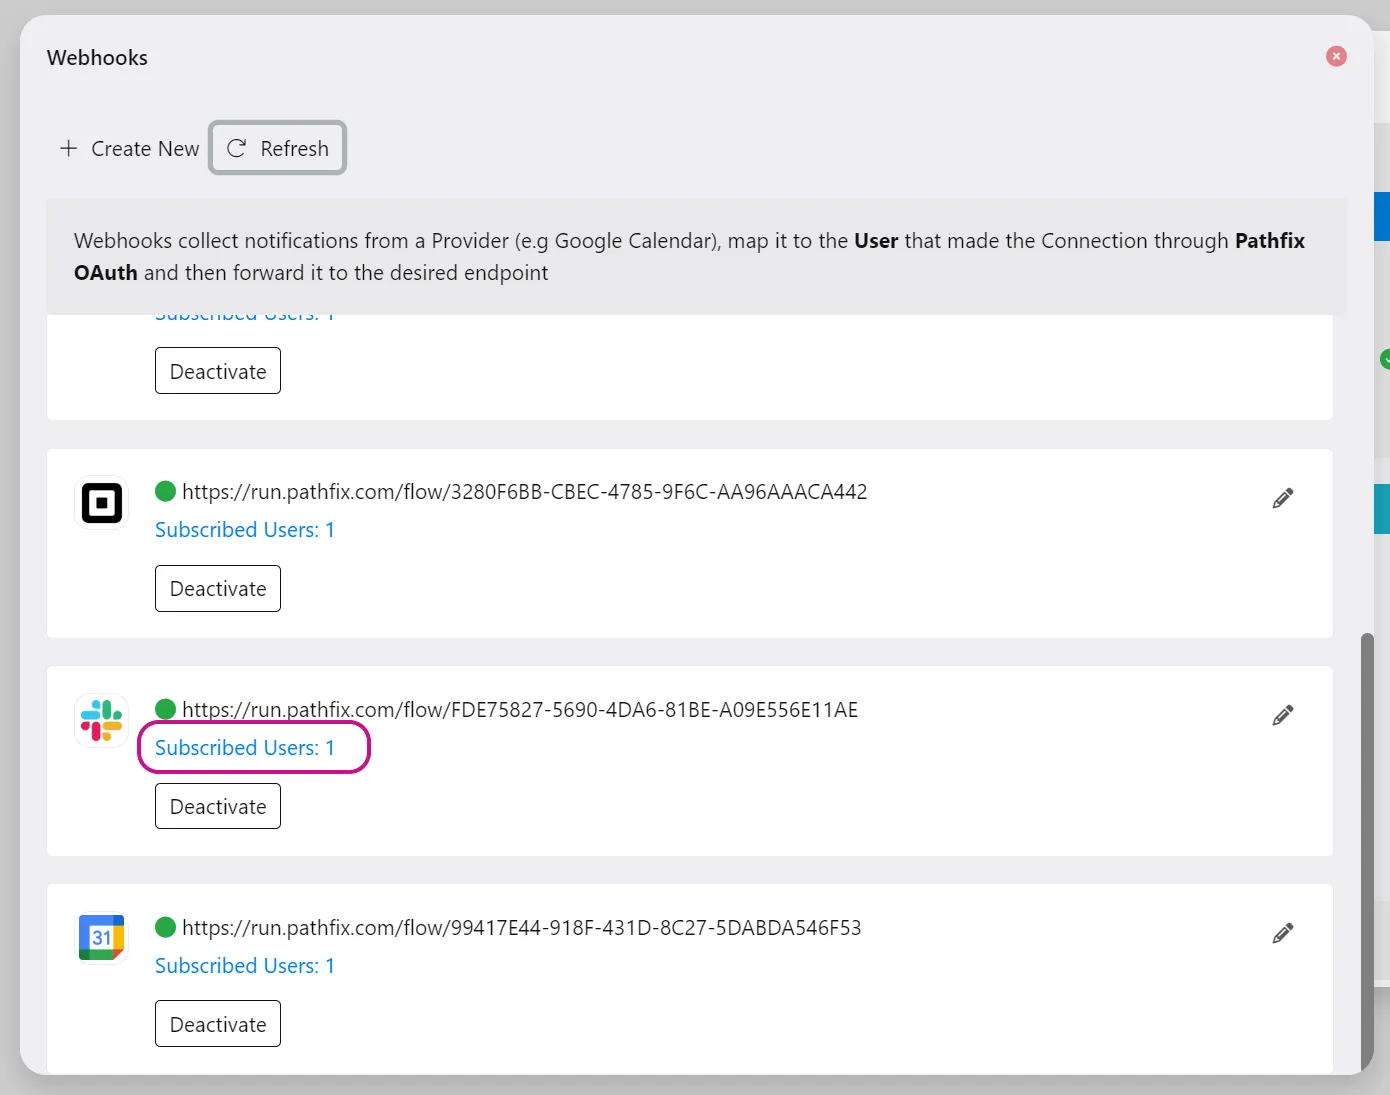Image resolution: width=1390 pixels, height=1095 pixels.
Task: Refresh the webhooks list
Action: (x=278, y=148)
